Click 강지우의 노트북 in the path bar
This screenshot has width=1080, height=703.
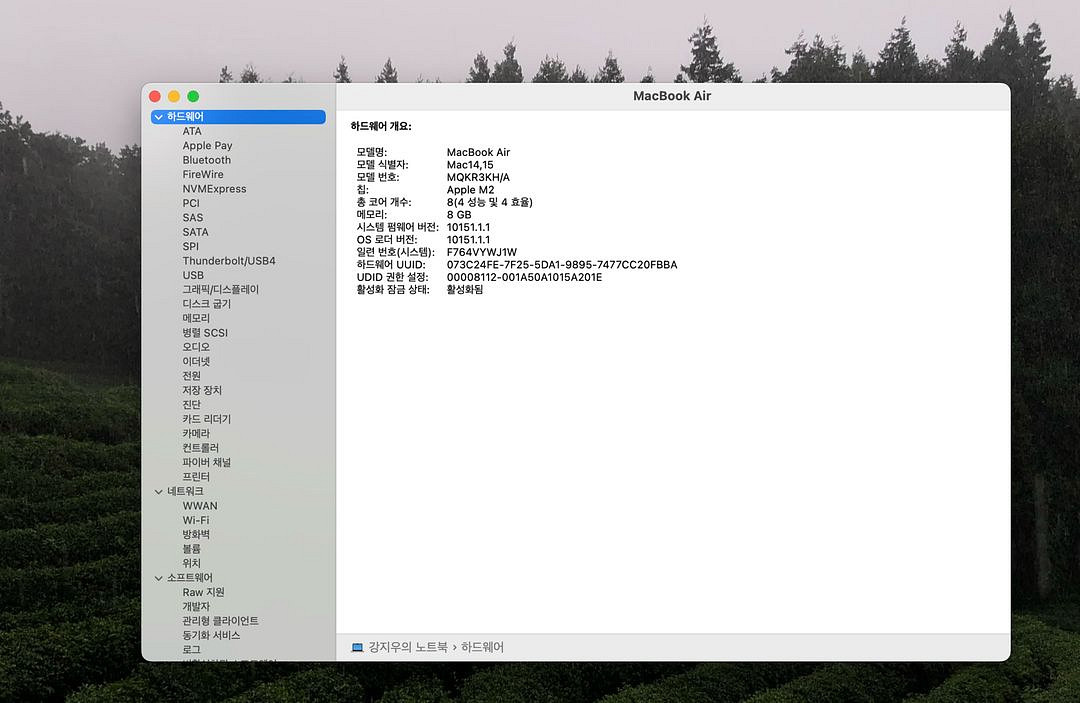[408, 647]
